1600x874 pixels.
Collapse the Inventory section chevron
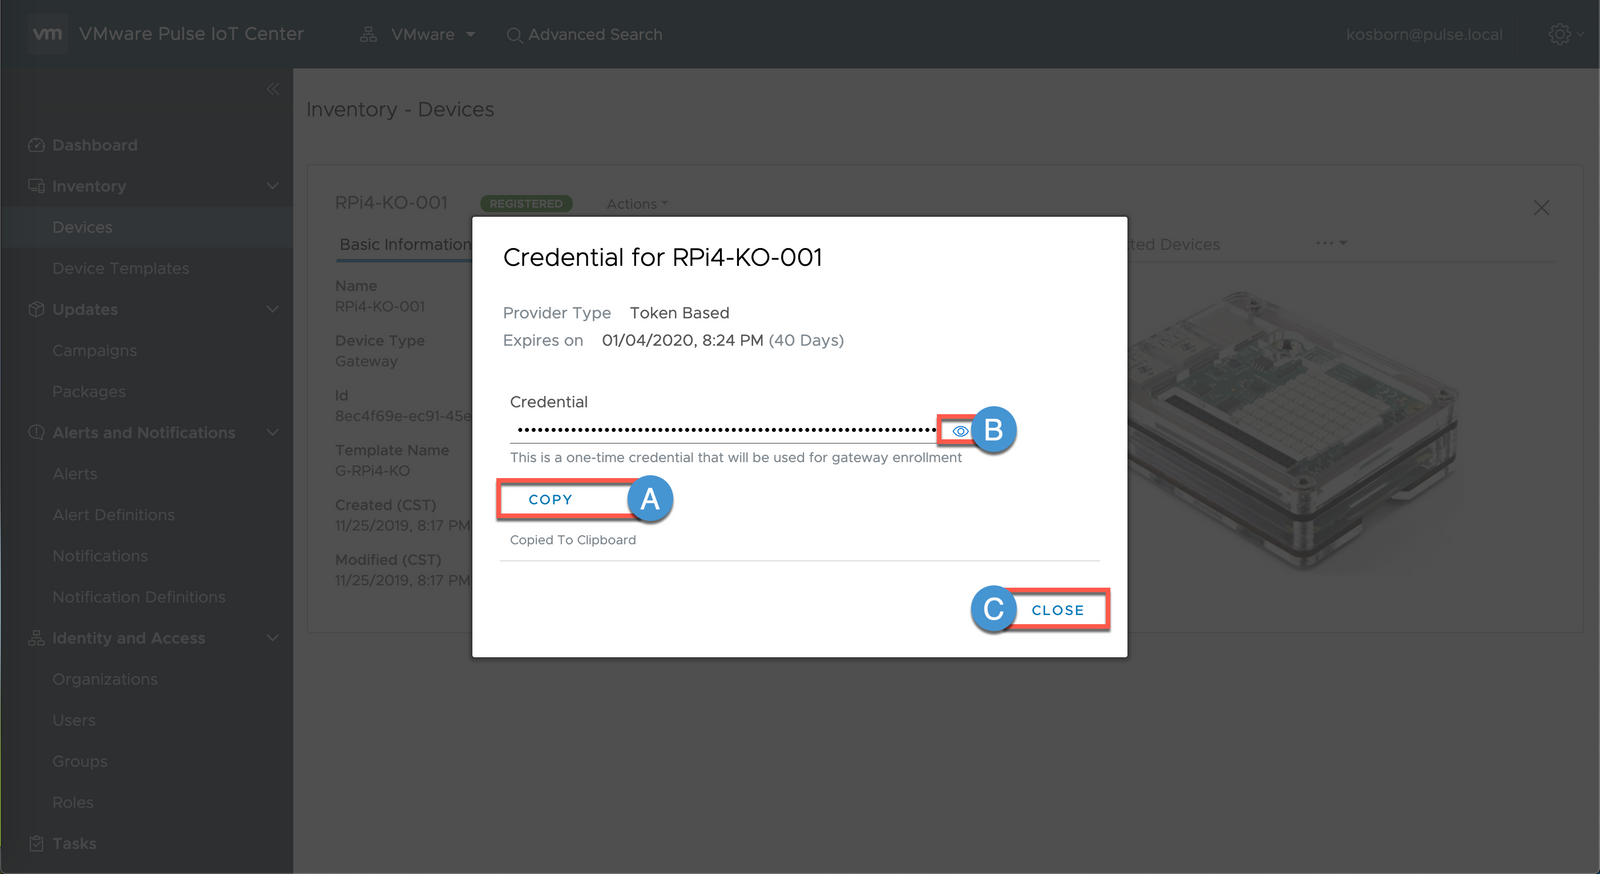(273, 186)
